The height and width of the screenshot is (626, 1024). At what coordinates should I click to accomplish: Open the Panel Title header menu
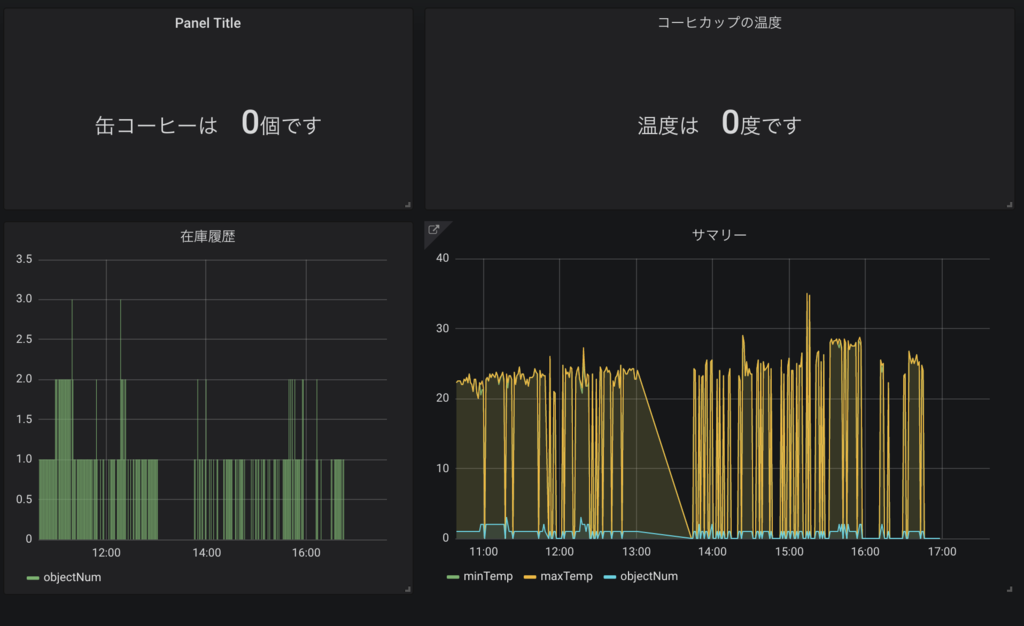pos(208,23)
